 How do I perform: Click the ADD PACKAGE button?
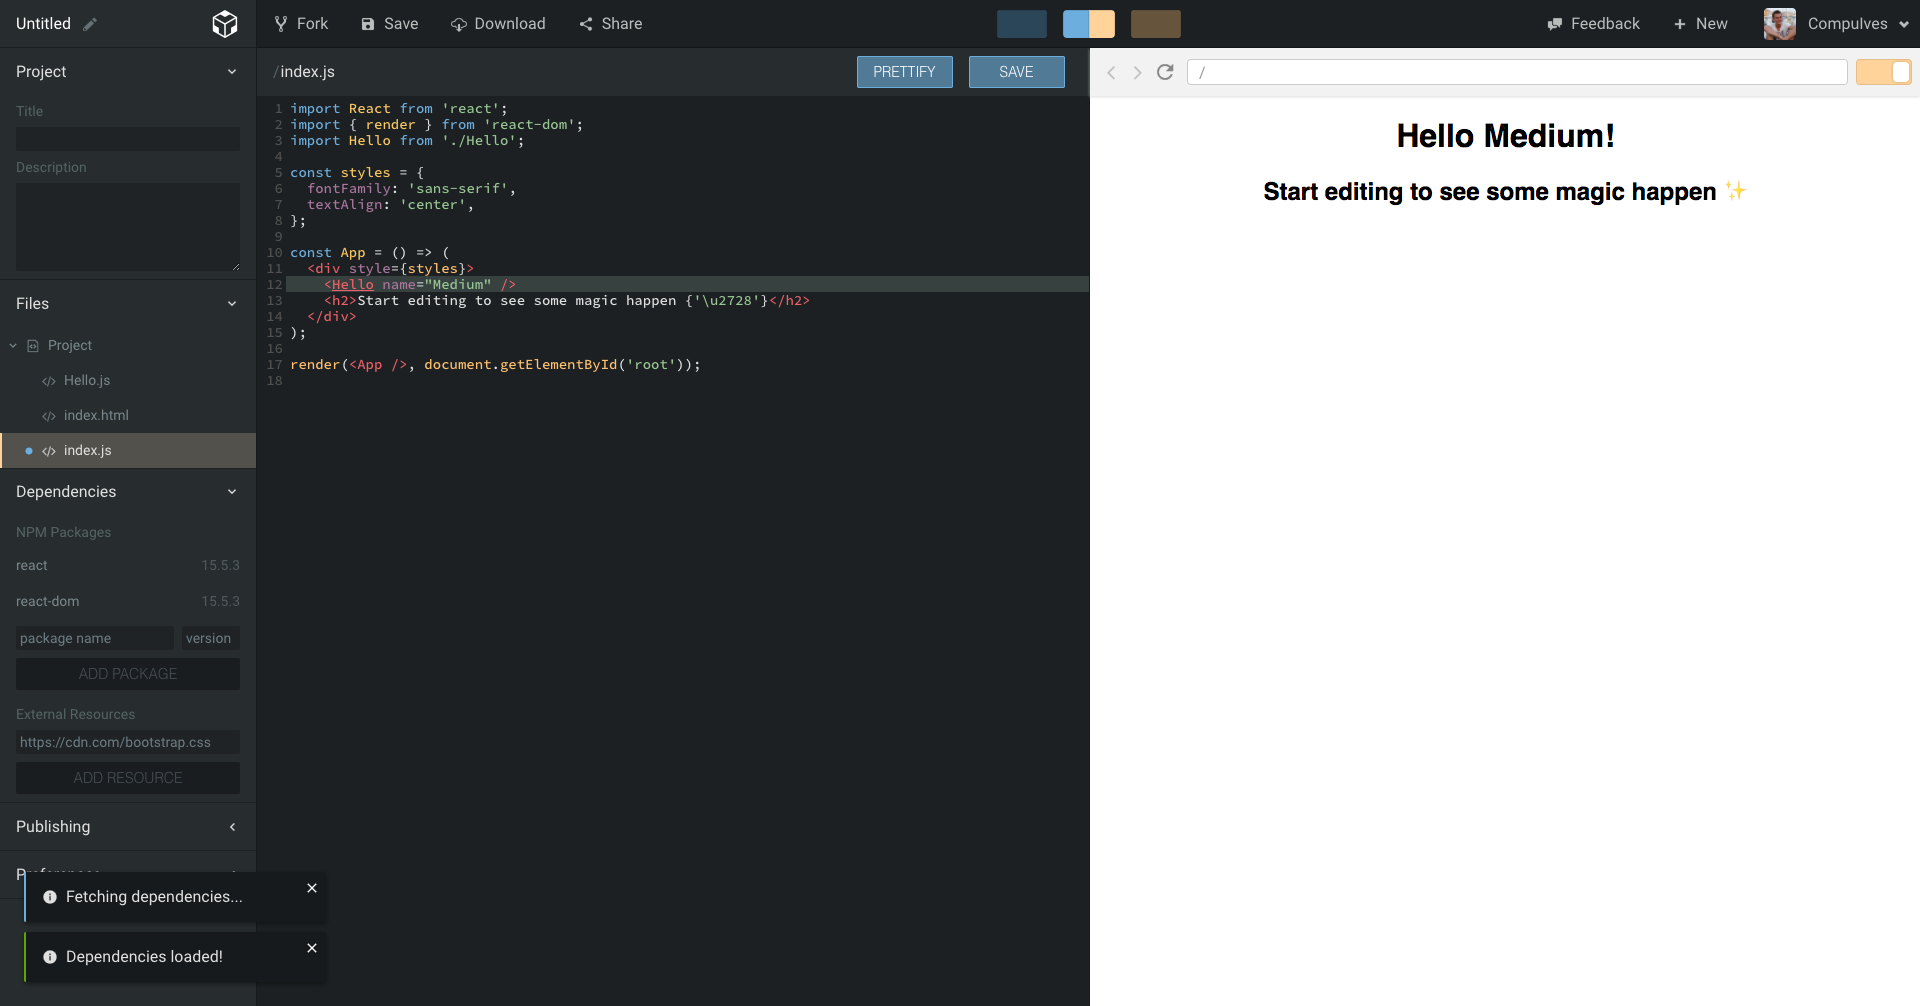tap(127, 674)
